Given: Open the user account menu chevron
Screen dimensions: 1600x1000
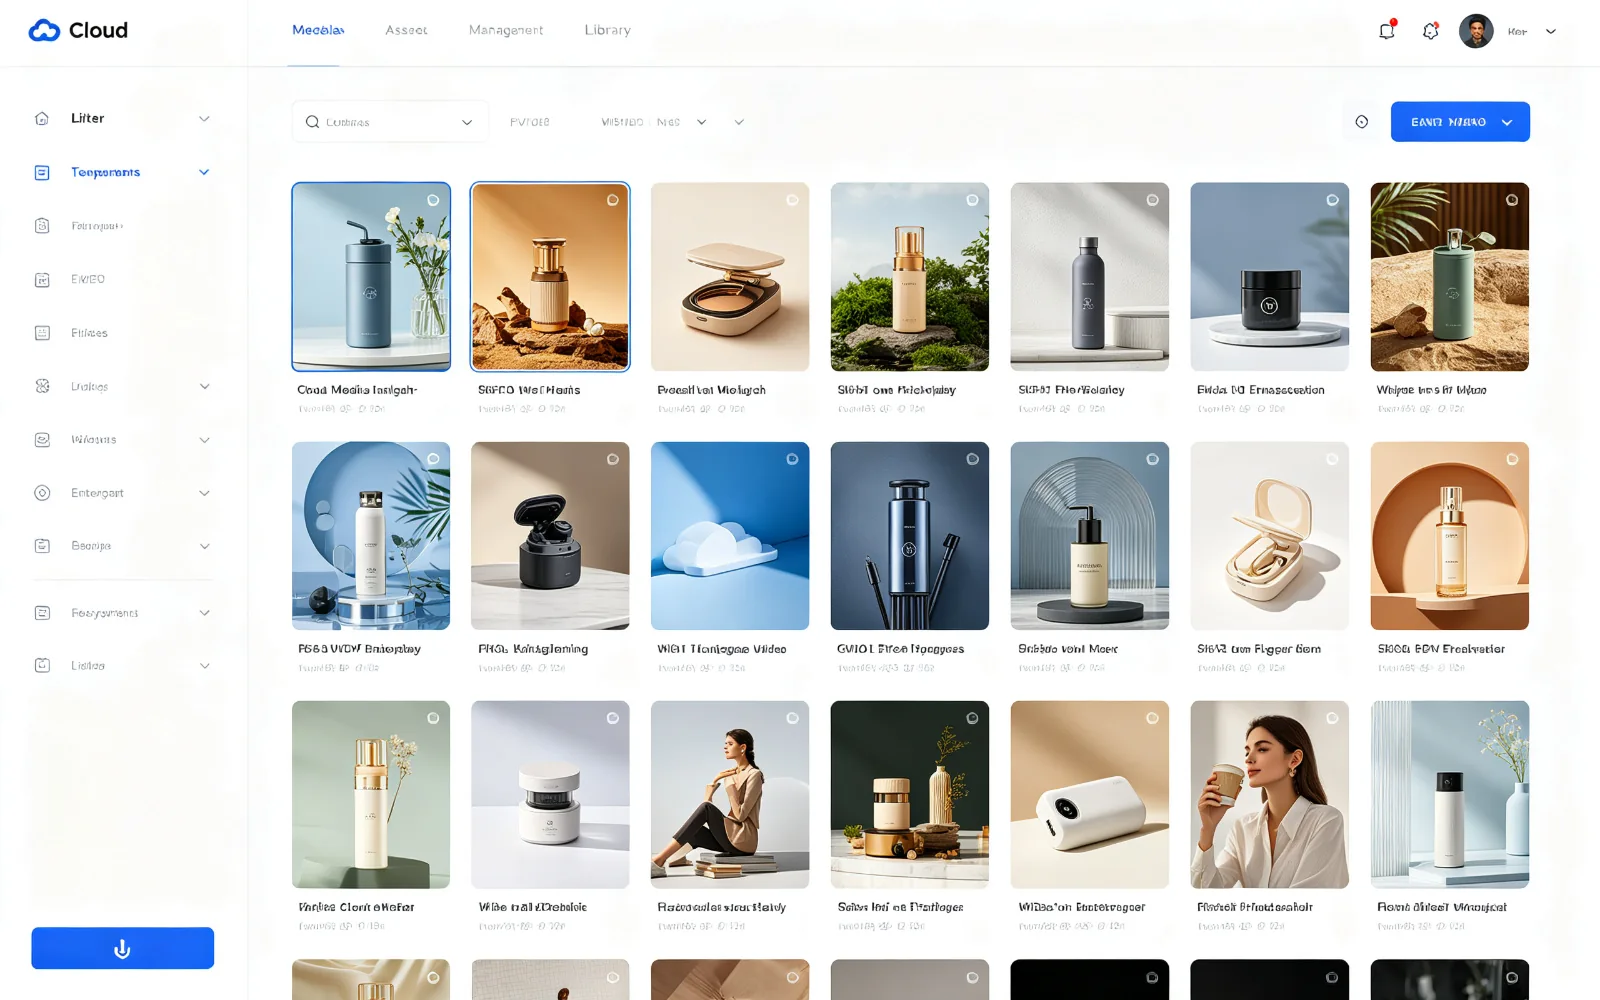Looking at the screenshot, I should click(1551, 31).
